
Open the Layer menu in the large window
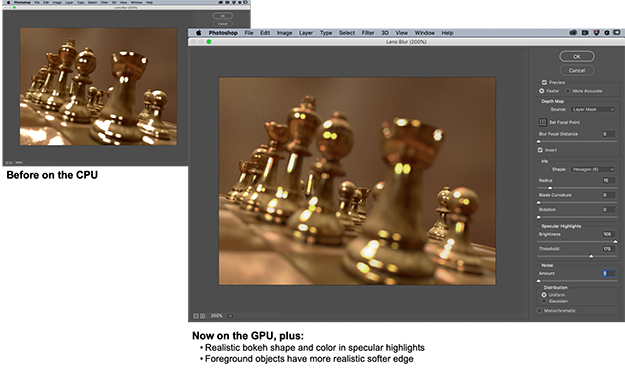pyautogui.click(x=306, y=33)
